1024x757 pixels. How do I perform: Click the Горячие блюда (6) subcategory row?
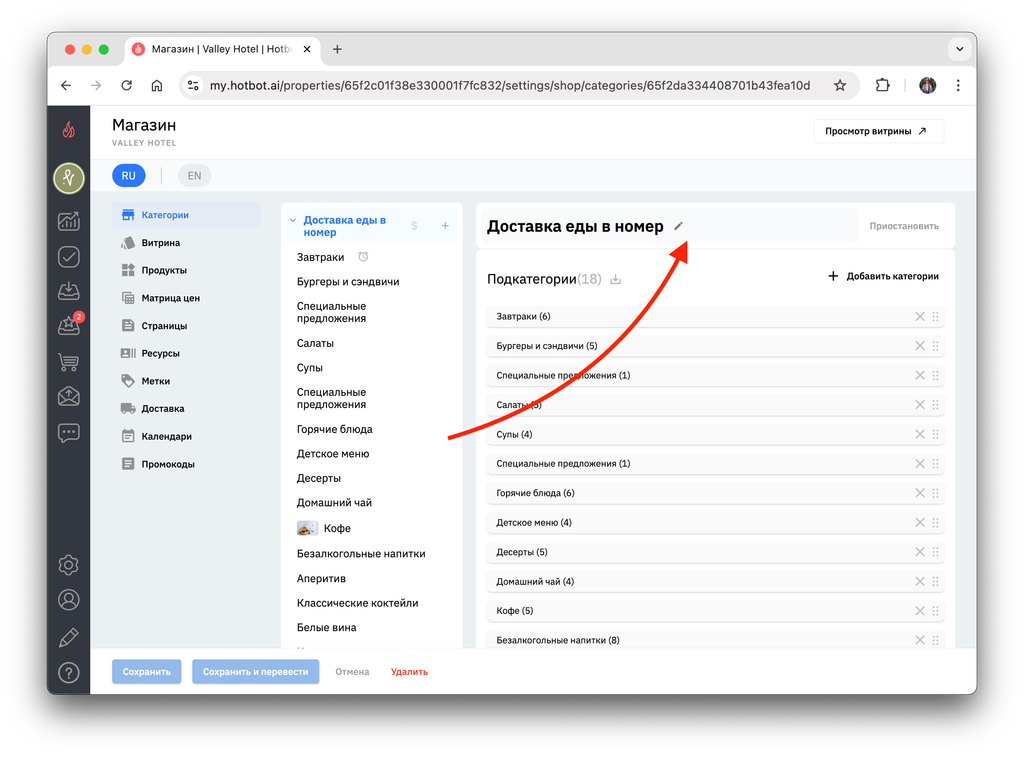click(x=715, y=493)
